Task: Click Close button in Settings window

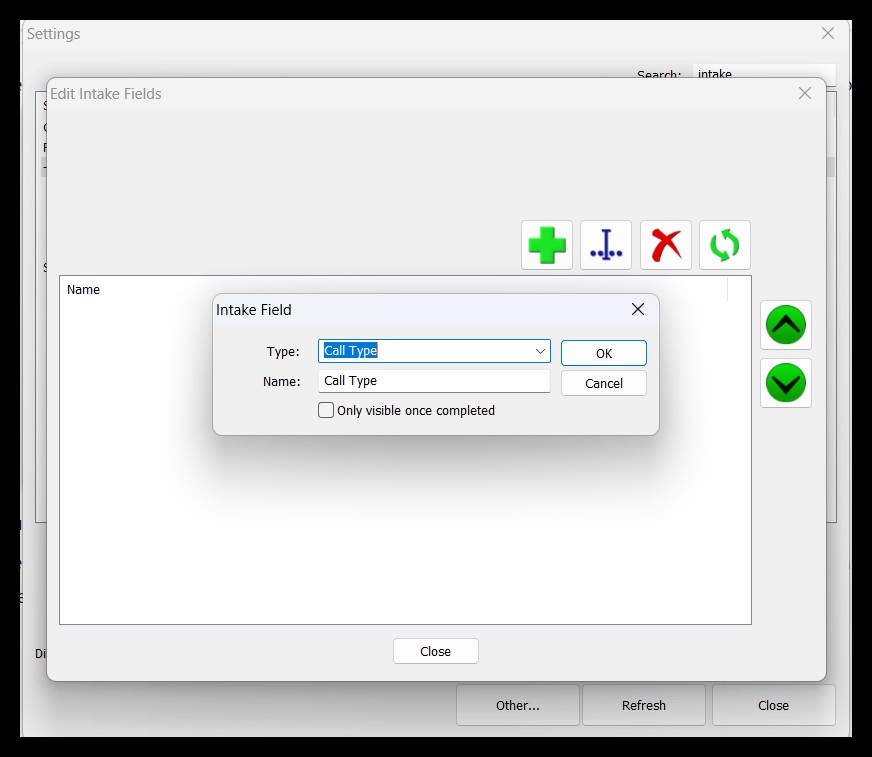Action: (x=774, y=705)
